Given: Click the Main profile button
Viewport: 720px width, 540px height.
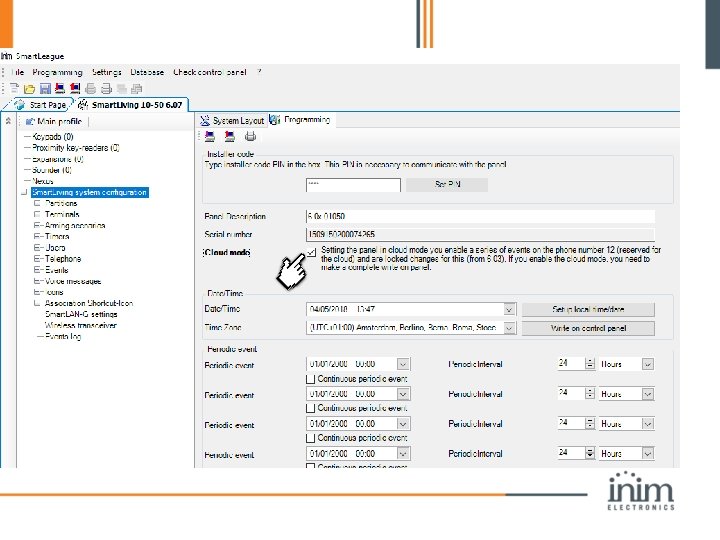Looking at the screenshot, I should click(54, 121).
